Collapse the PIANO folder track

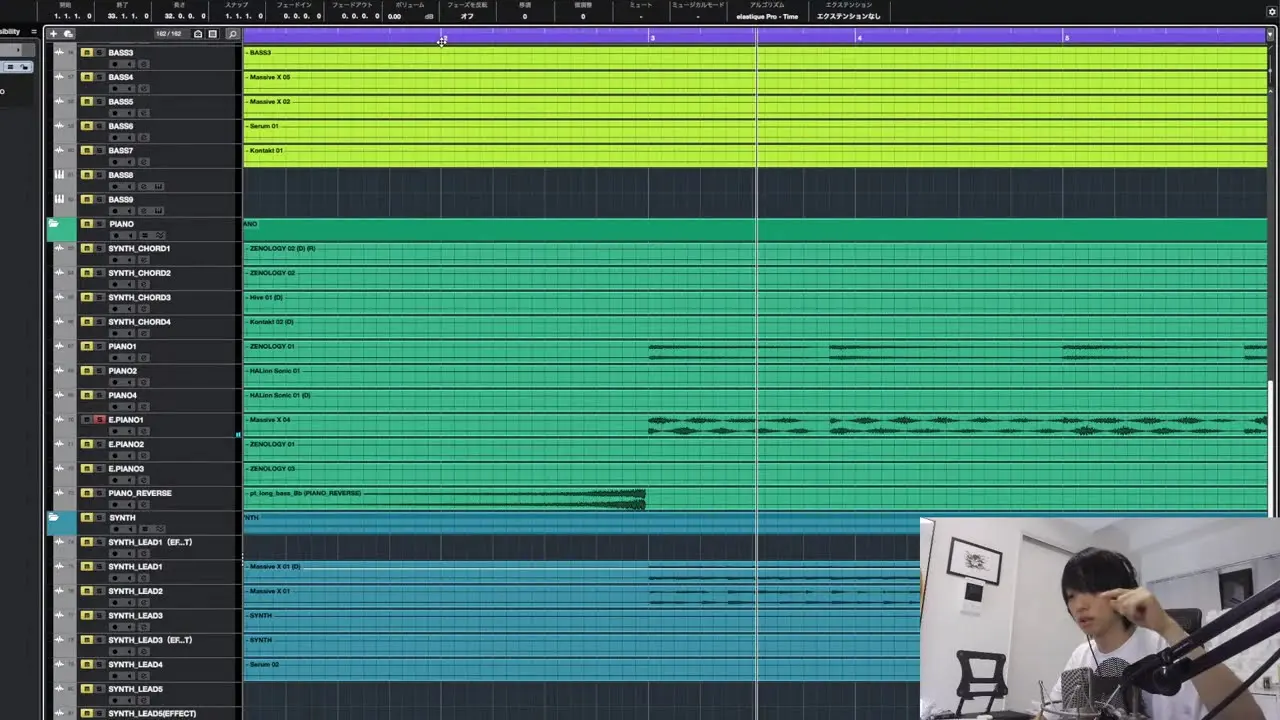tap(53, 224)
